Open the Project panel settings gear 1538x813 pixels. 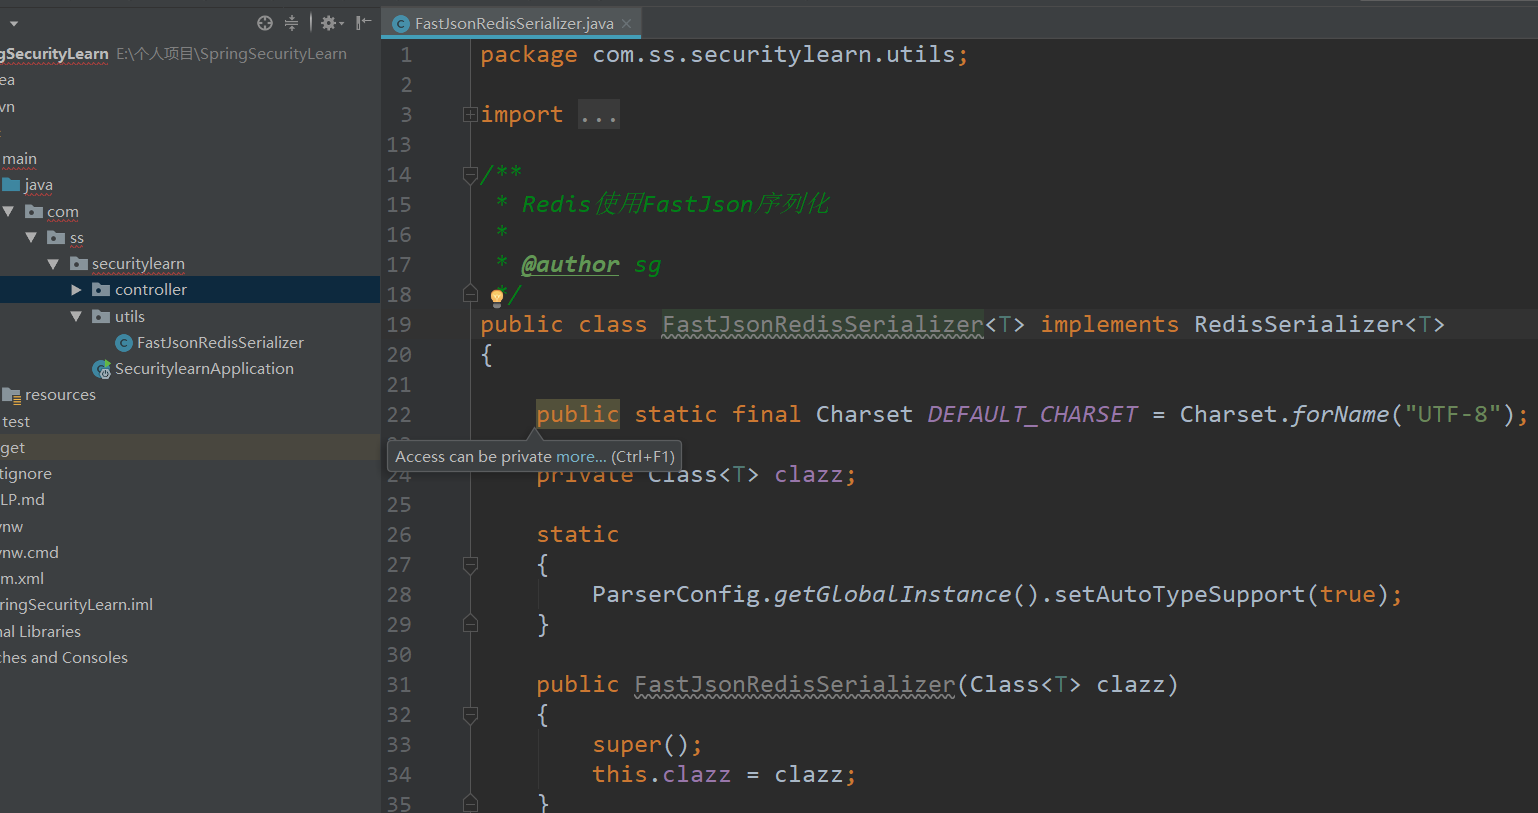(331, 23)
